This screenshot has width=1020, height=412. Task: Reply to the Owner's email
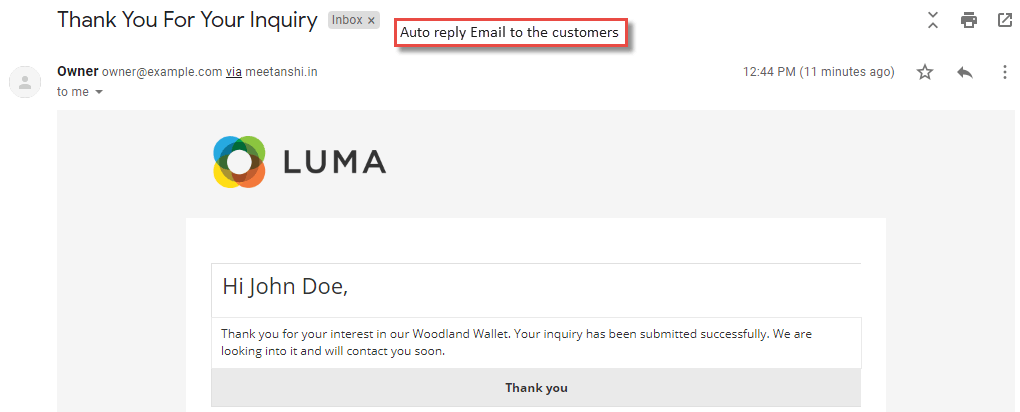(965, 72)
